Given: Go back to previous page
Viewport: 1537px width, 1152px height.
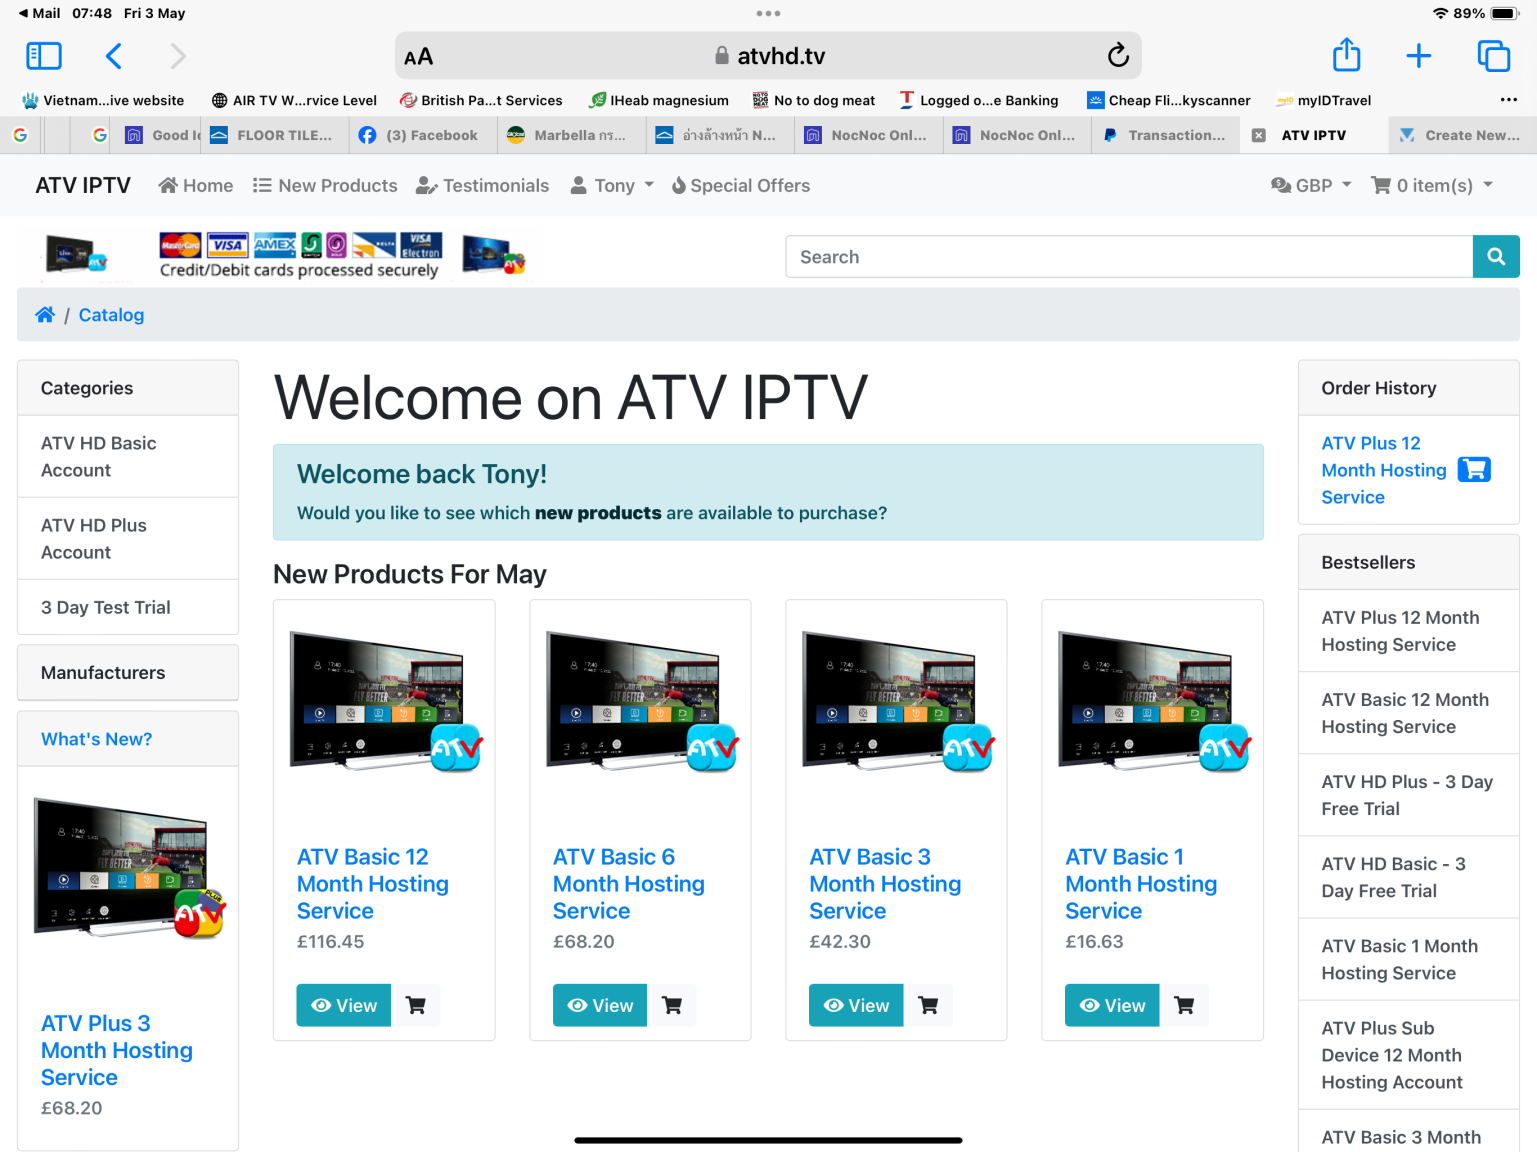Looking at the screenshot, I should pos(114,56).
